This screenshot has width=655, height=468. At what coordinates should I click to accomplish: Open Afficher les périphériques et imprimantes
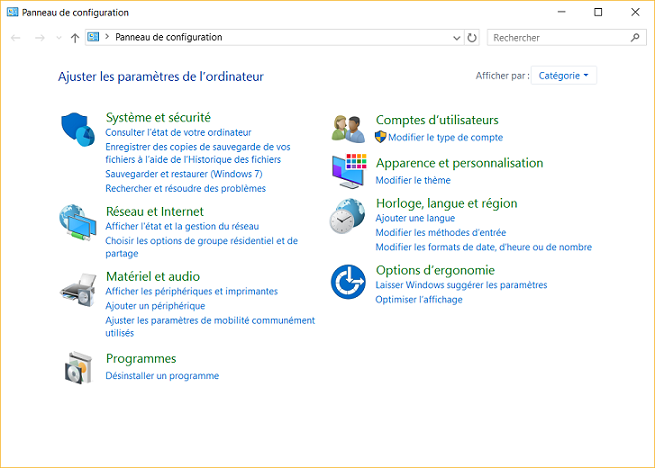(192, 291)
